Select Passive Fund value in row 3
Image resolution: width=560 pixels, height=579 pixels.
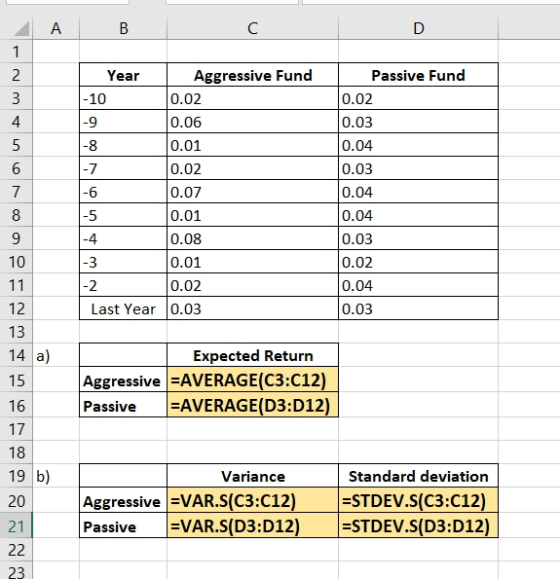pos(418,98)
